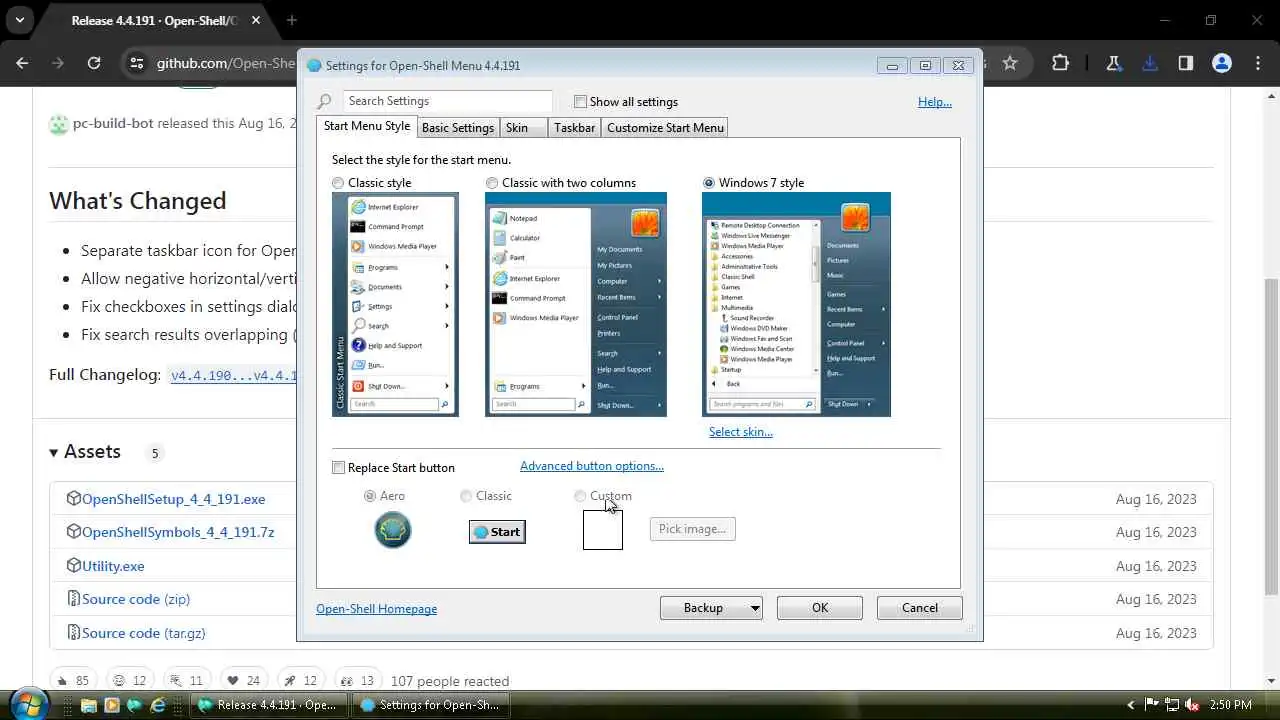
Task: Open the browser downloads icon
Action: pyautogui.click(x=1150, y=63)
